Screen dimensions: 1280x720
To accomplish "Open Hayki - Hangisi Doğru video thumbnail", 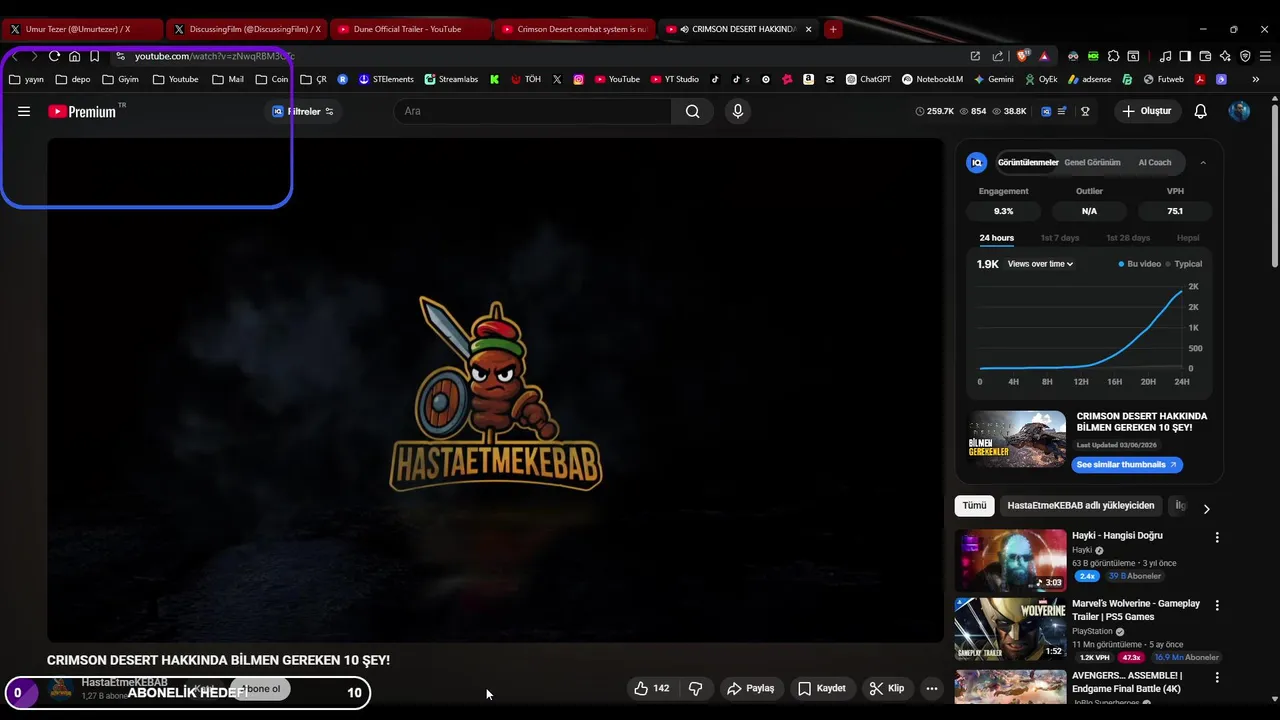I will [x=1010, y=560].
